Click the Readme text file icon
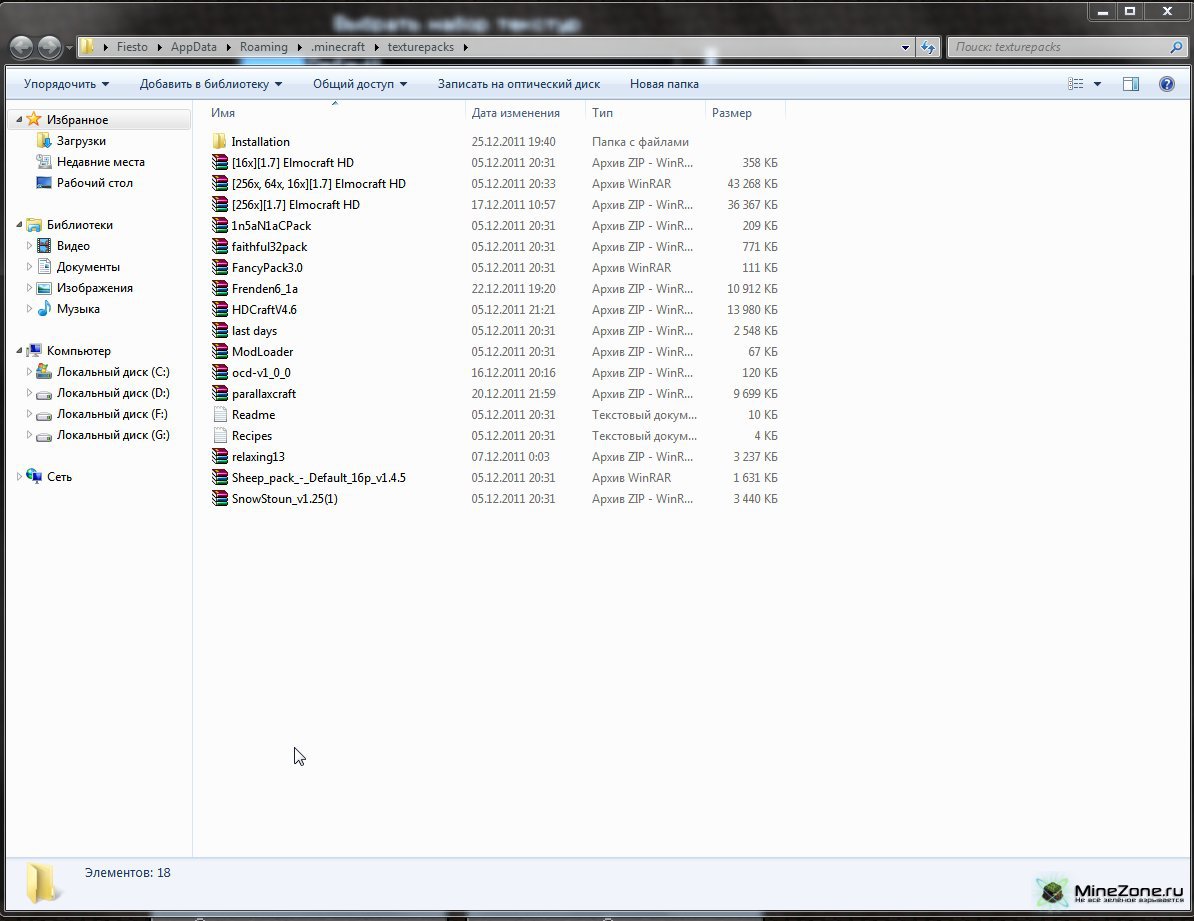 (x=220, y=415)
